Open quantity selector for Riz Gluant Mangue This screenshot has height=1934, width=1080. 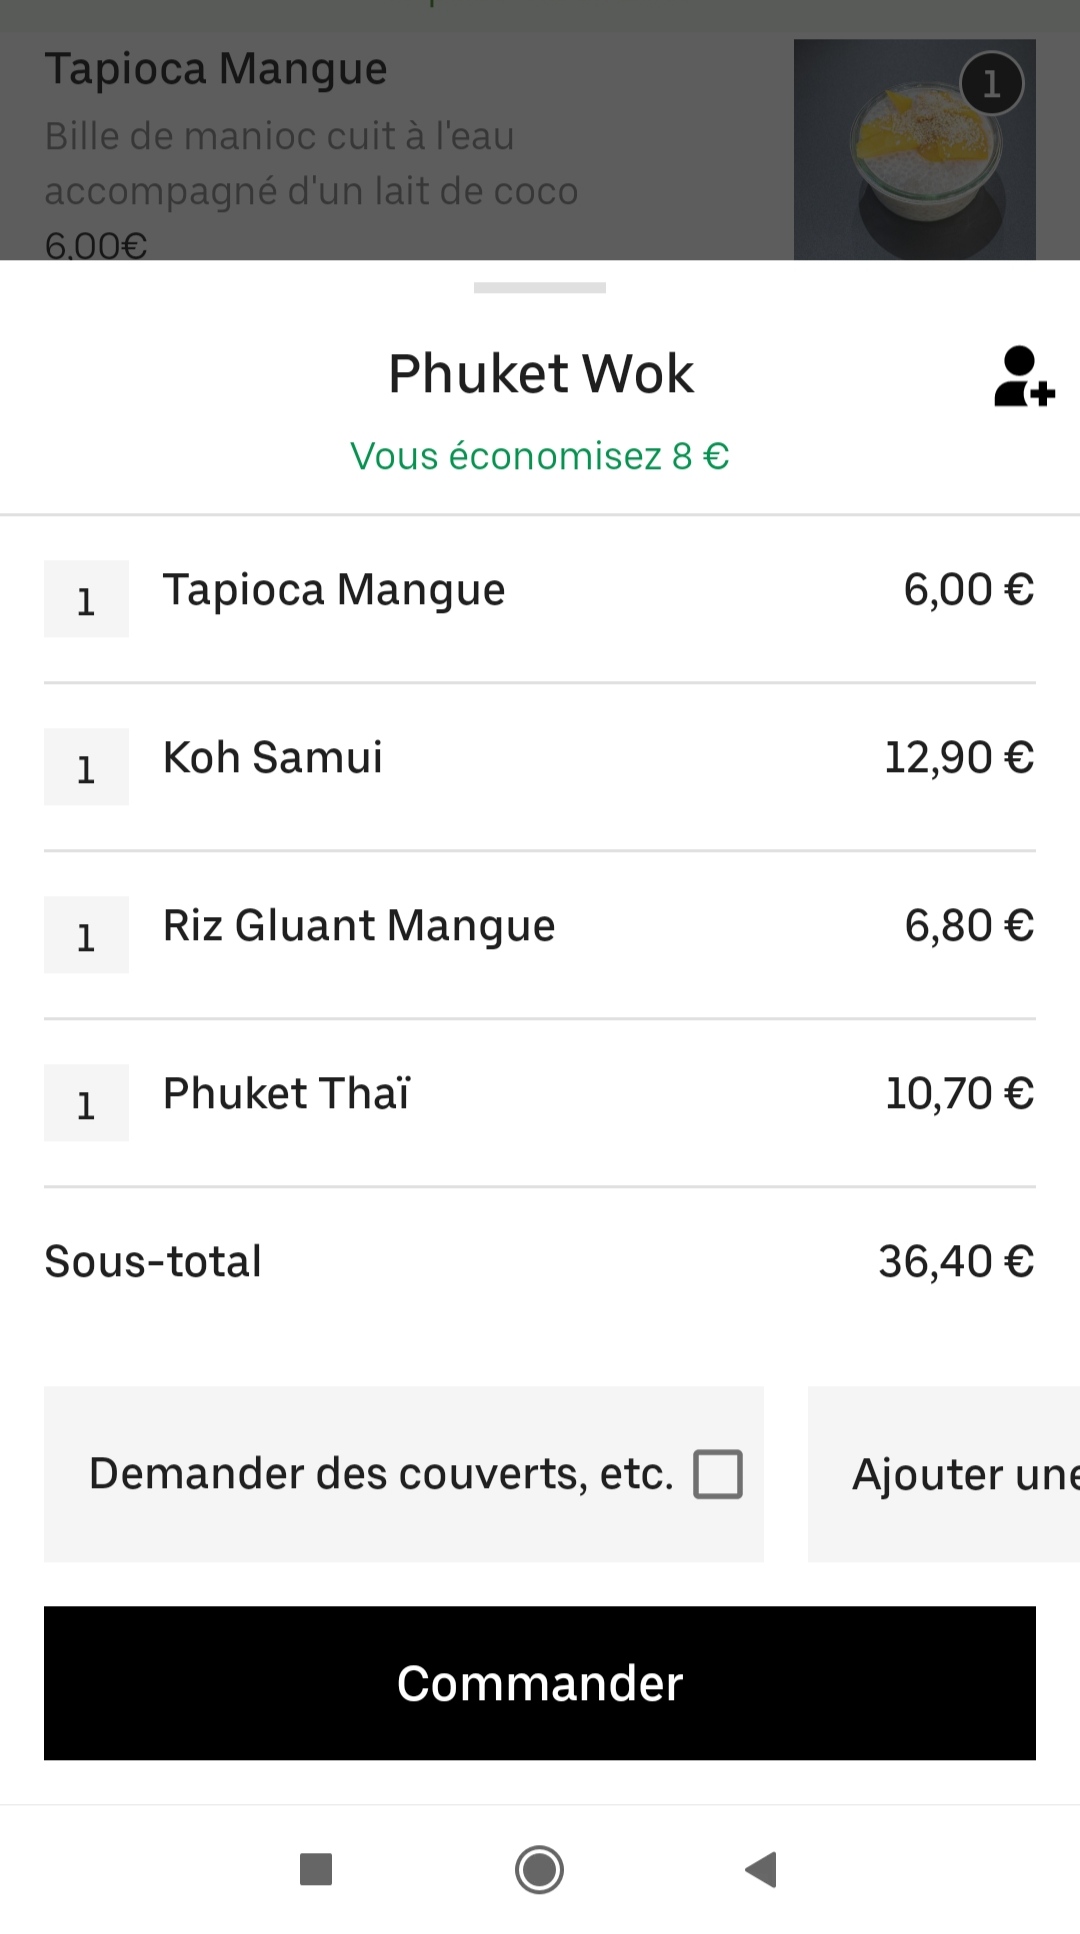(x=86, y=935)
